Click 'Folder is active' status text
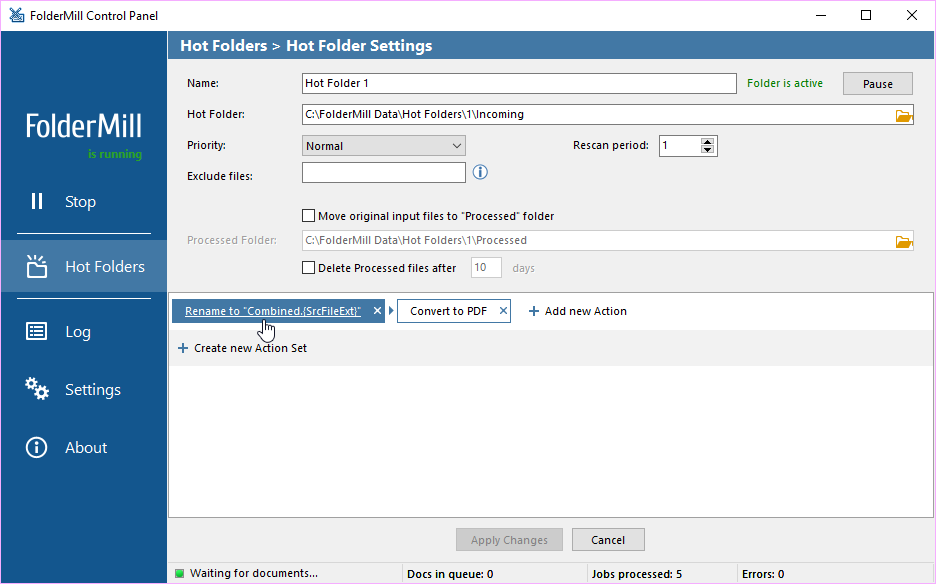Image resolution: width=936 pixels, height=584 pixels. click(x=784, y=84)
